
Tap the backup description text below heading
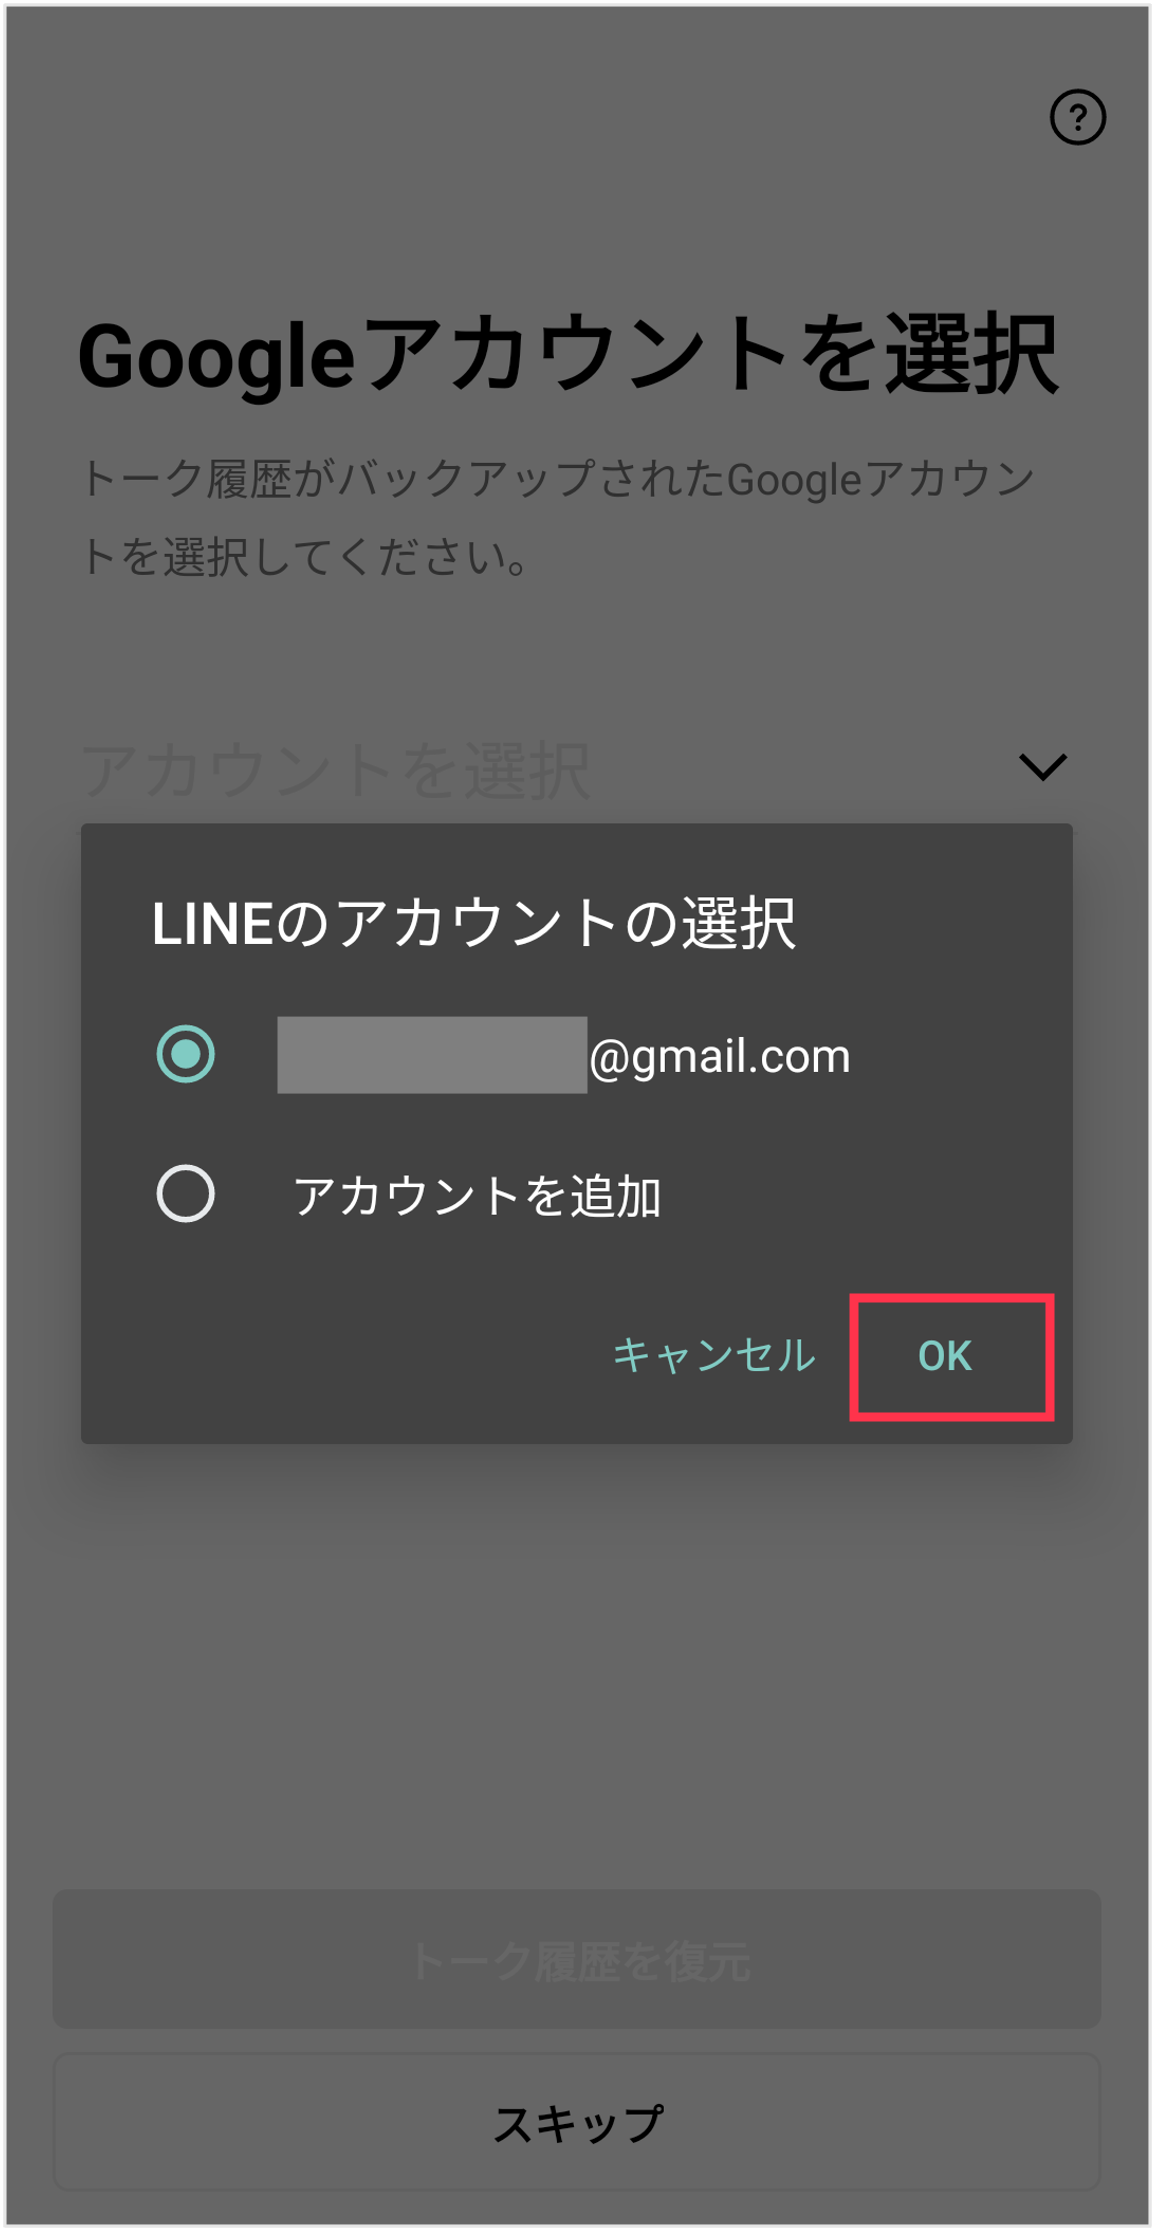tap(556, 518)
